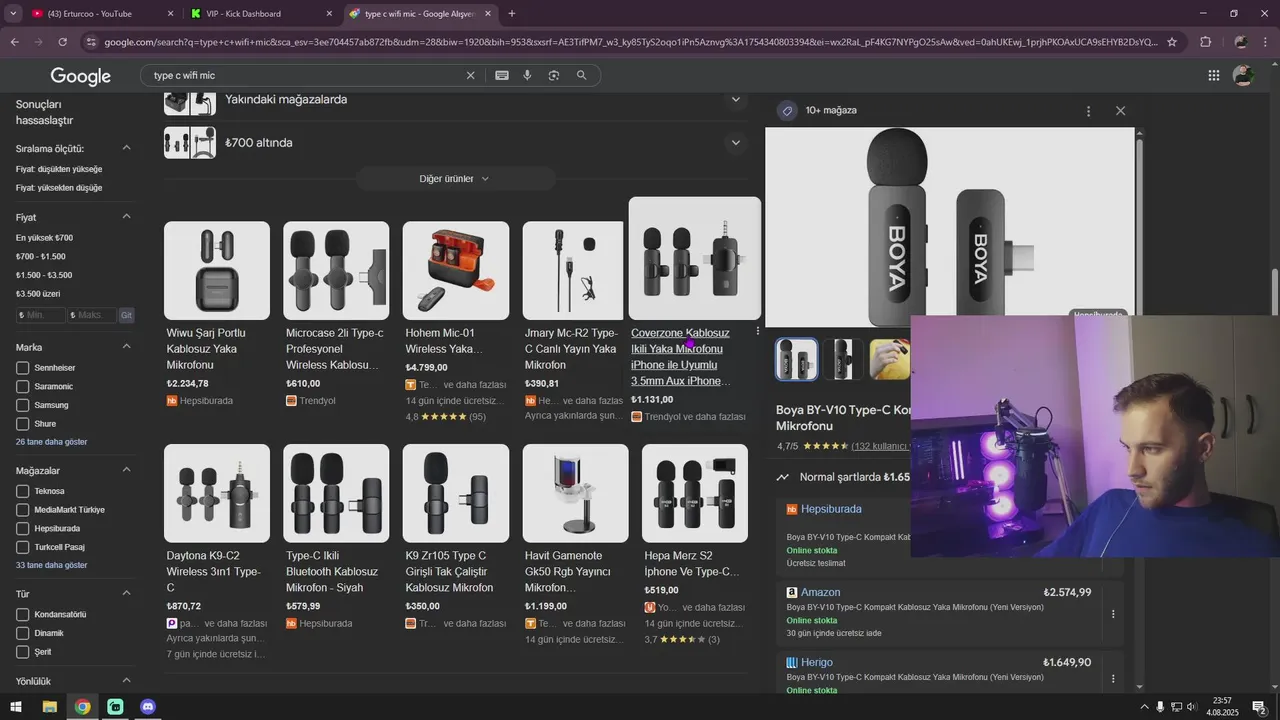Collapse the Mağazalar filter section
Viewport: 1280px width, 720px height.
pyautogui.click(x=127, y=470)
